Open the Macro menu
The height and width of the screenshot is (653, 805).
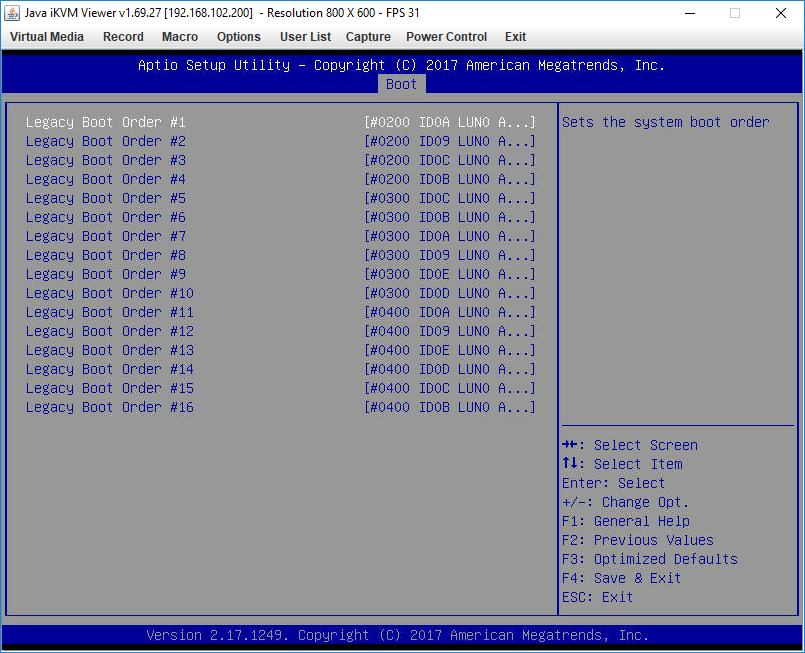click(180, 37)
